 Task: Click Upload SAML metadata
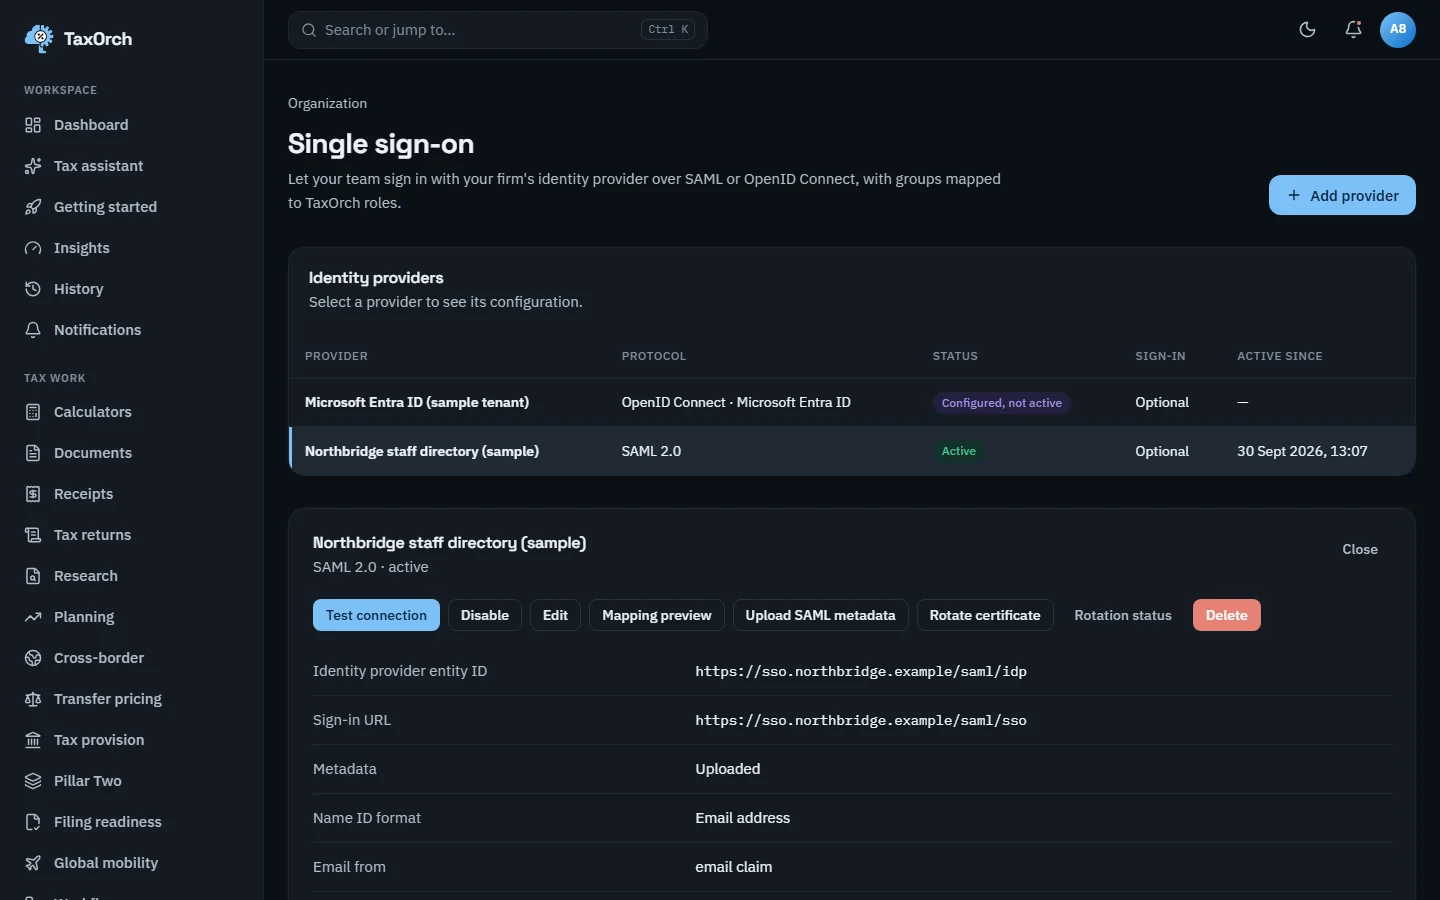(821, 615)
